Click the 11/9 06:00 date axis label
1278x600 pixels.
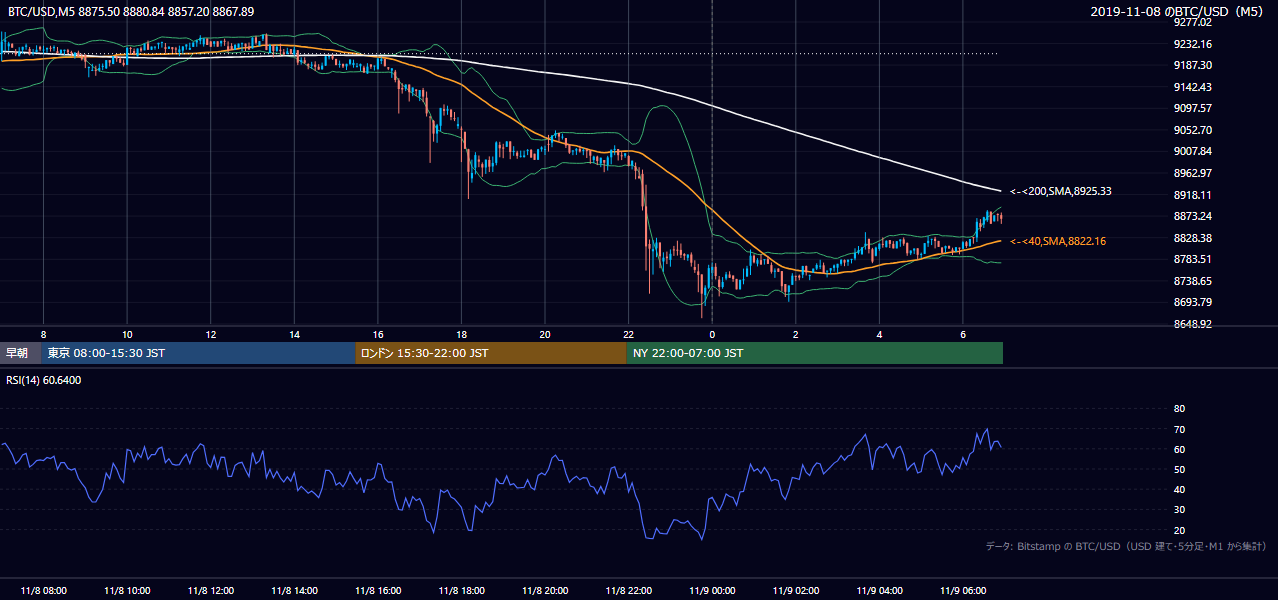coord(963,590)
